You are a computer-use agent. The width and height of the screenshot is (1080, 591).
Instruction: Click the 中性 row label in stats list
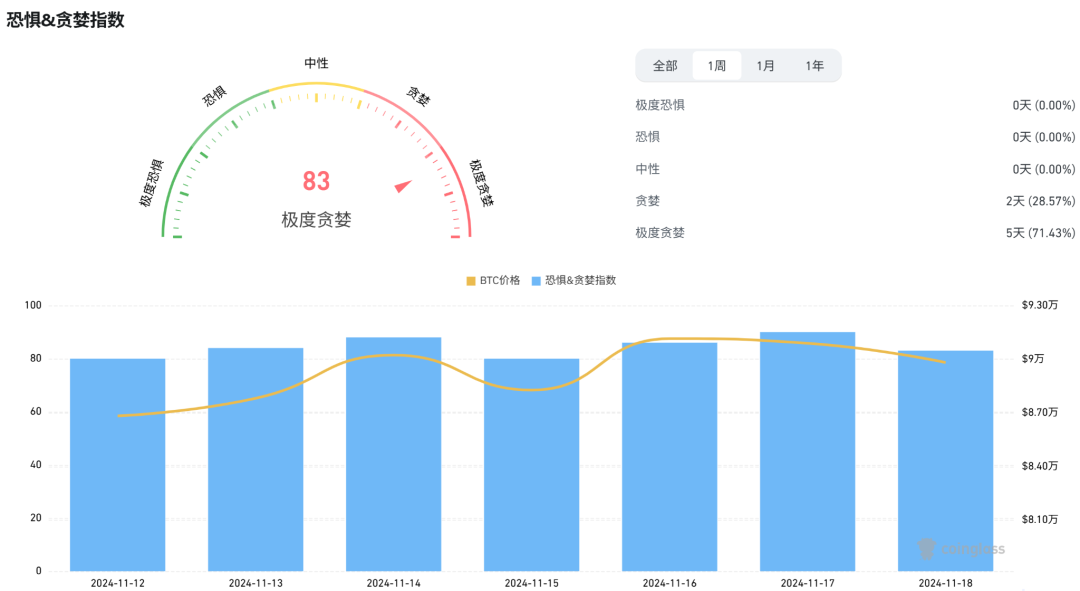(x=647, y=169)
